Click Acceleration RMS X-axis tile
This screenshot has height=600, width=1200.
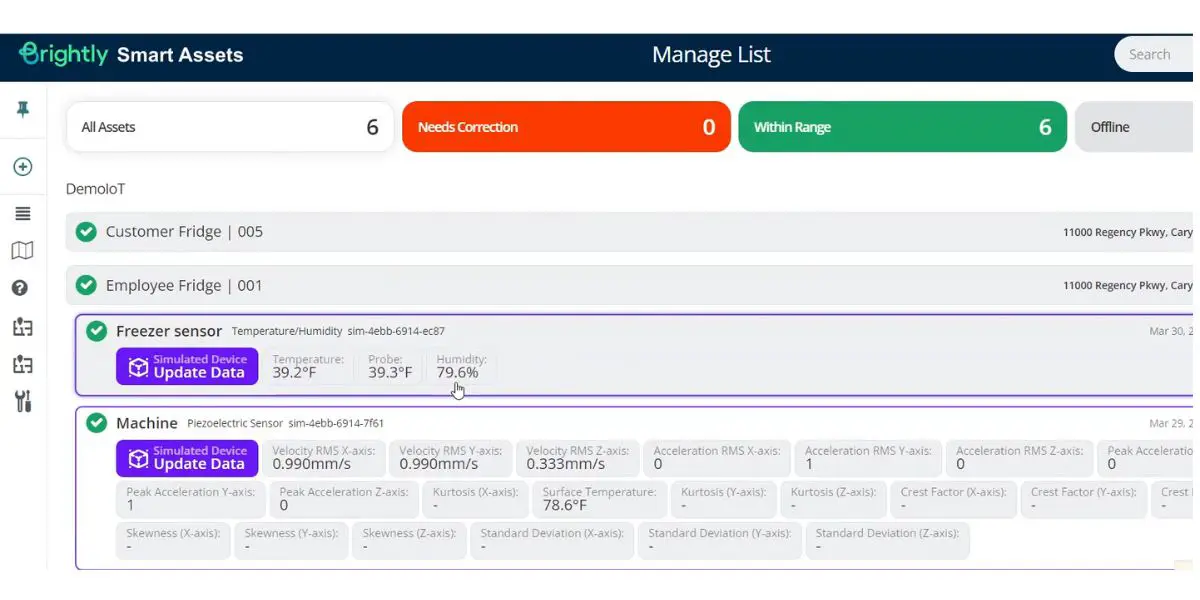[717, 458]
